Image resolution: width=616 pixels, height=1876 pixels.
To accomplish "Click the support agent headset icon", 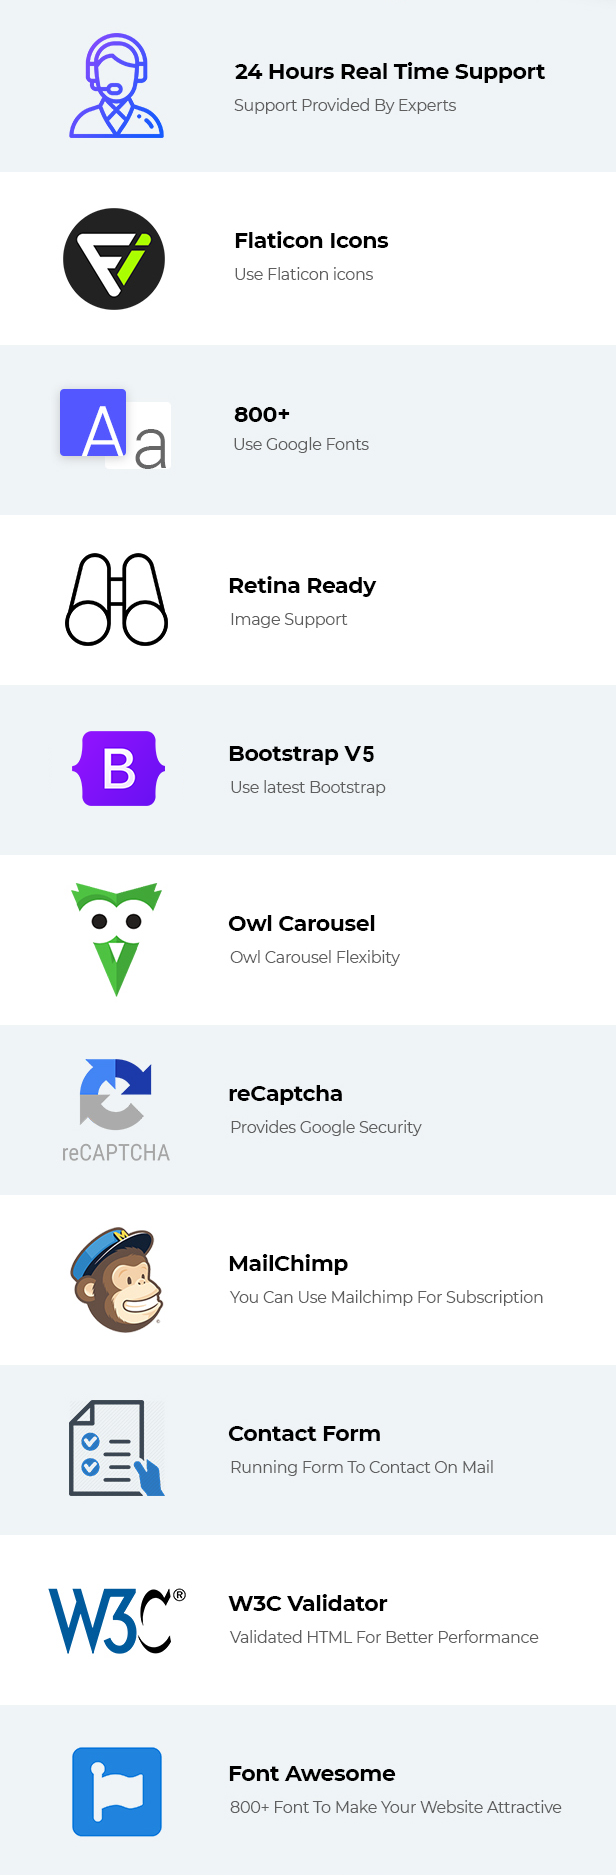I will [116, 86].
